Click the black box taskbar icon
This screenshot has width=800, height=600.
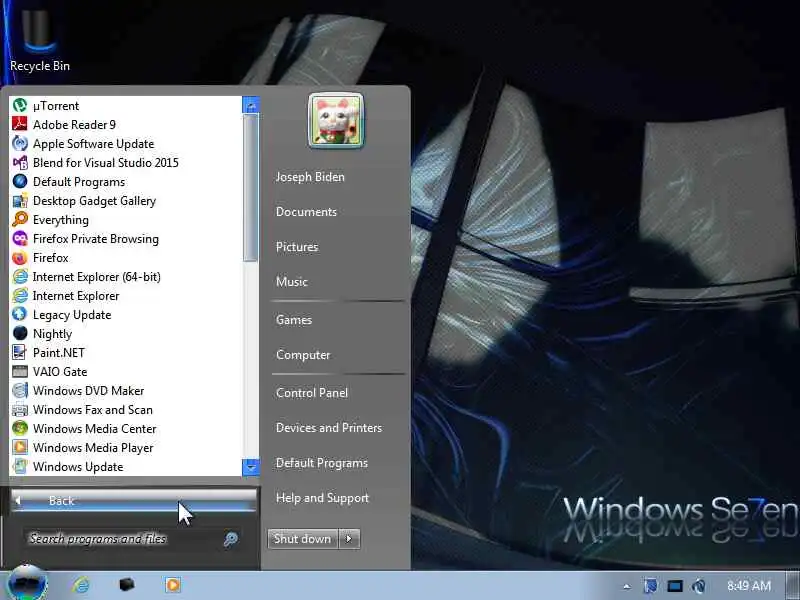pyautogui.click(x=127, y=585)
